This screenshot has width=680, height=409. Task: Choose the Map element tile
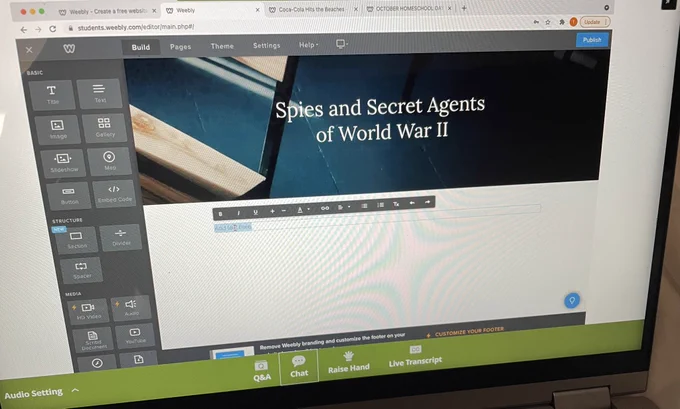(109, 160)
